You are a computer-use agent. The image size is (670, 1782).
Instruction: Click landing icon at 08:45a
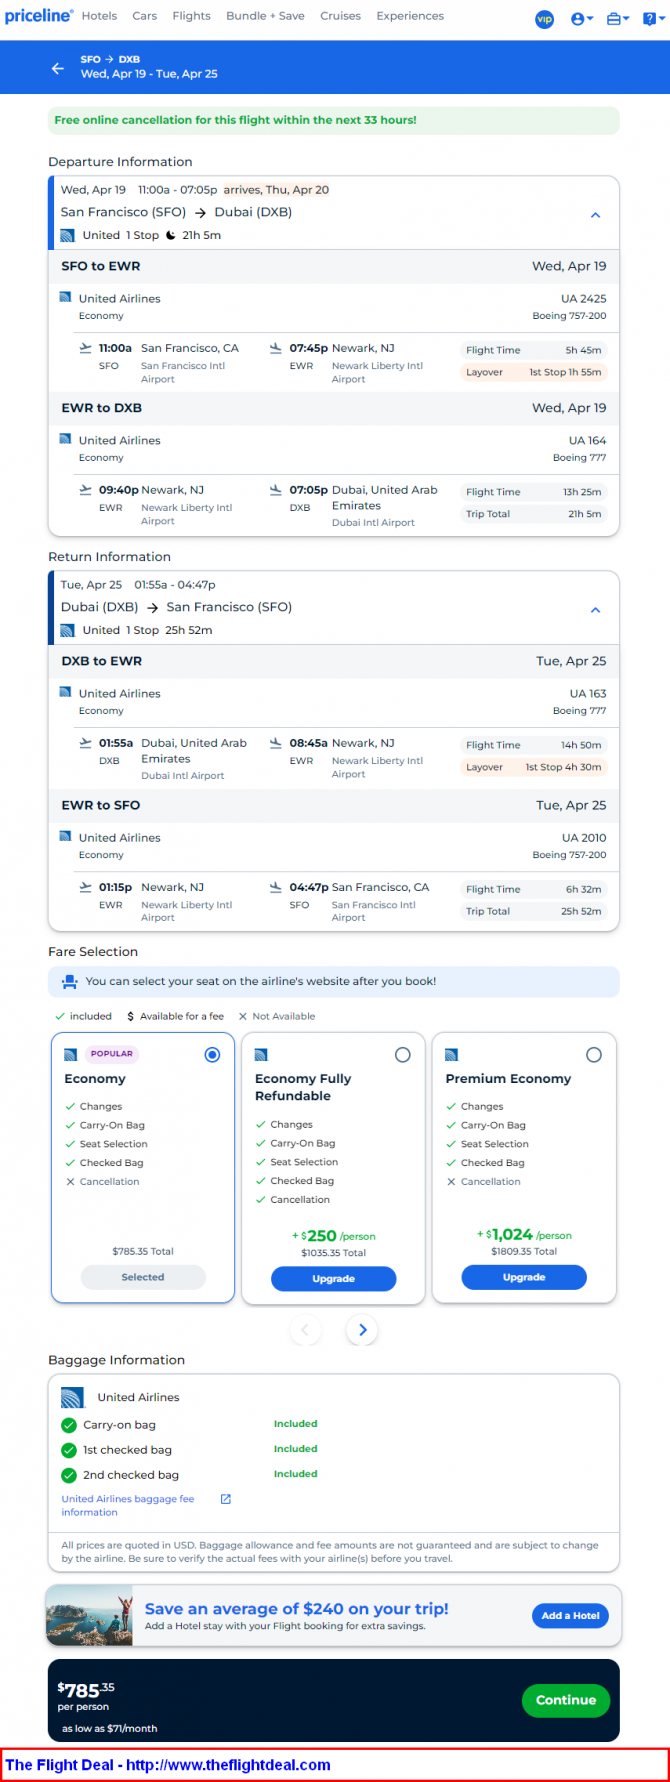[275, 743]
